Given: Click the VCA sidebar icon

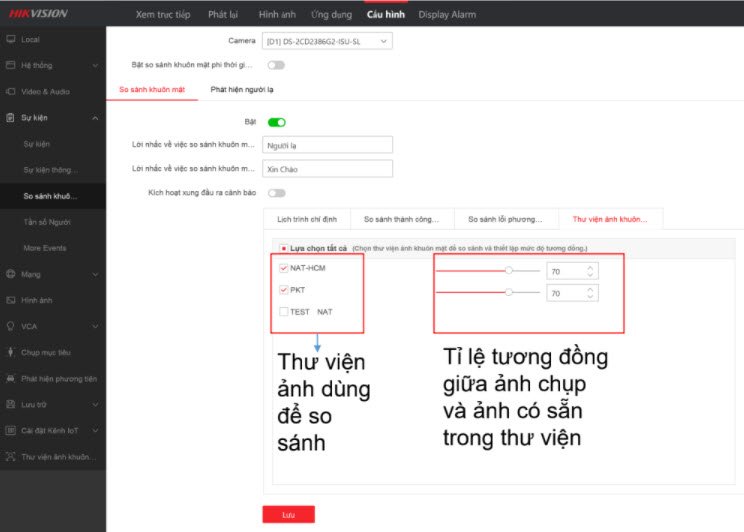Looking at the screenshot, I should (x=11, y=326).
